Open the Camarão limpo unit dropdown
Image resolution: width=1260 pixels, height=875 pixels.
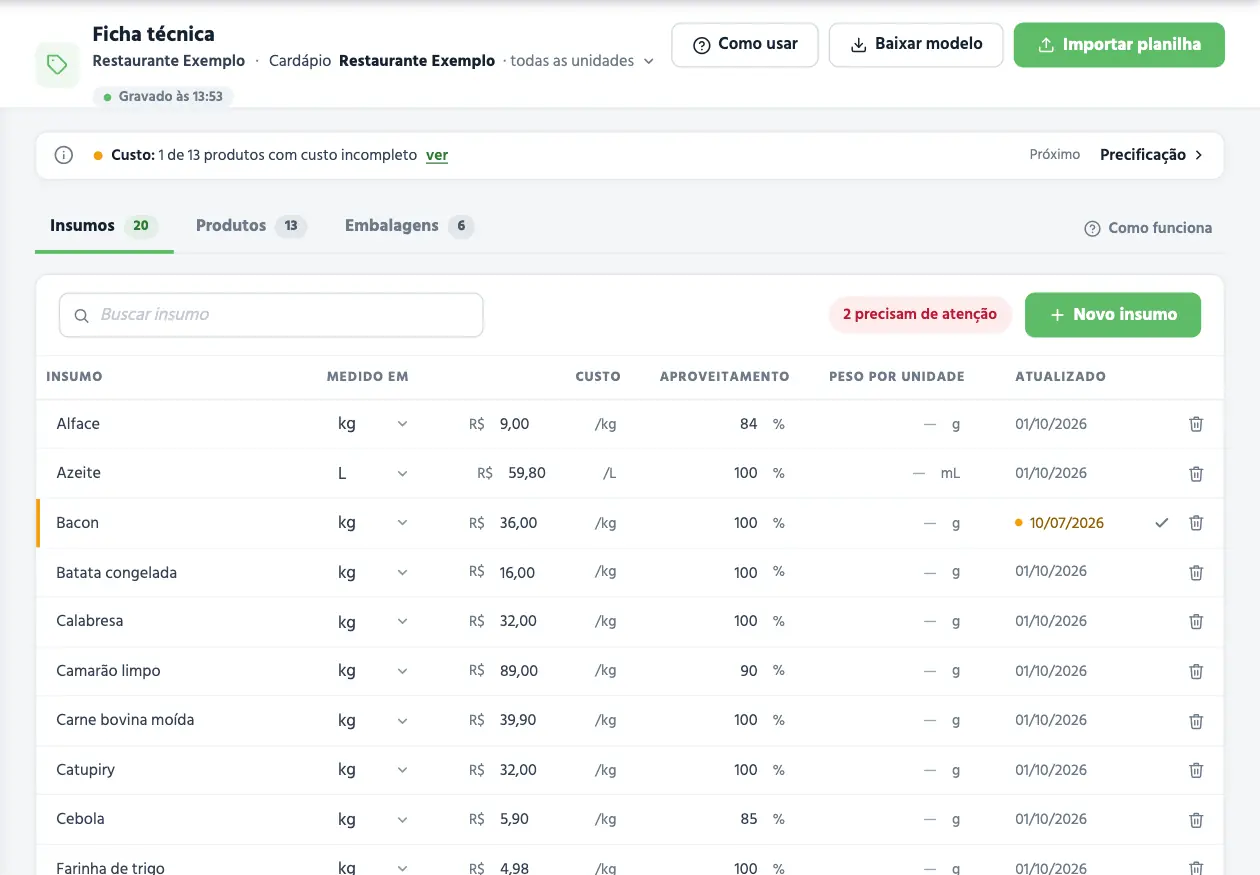[373, 671]
